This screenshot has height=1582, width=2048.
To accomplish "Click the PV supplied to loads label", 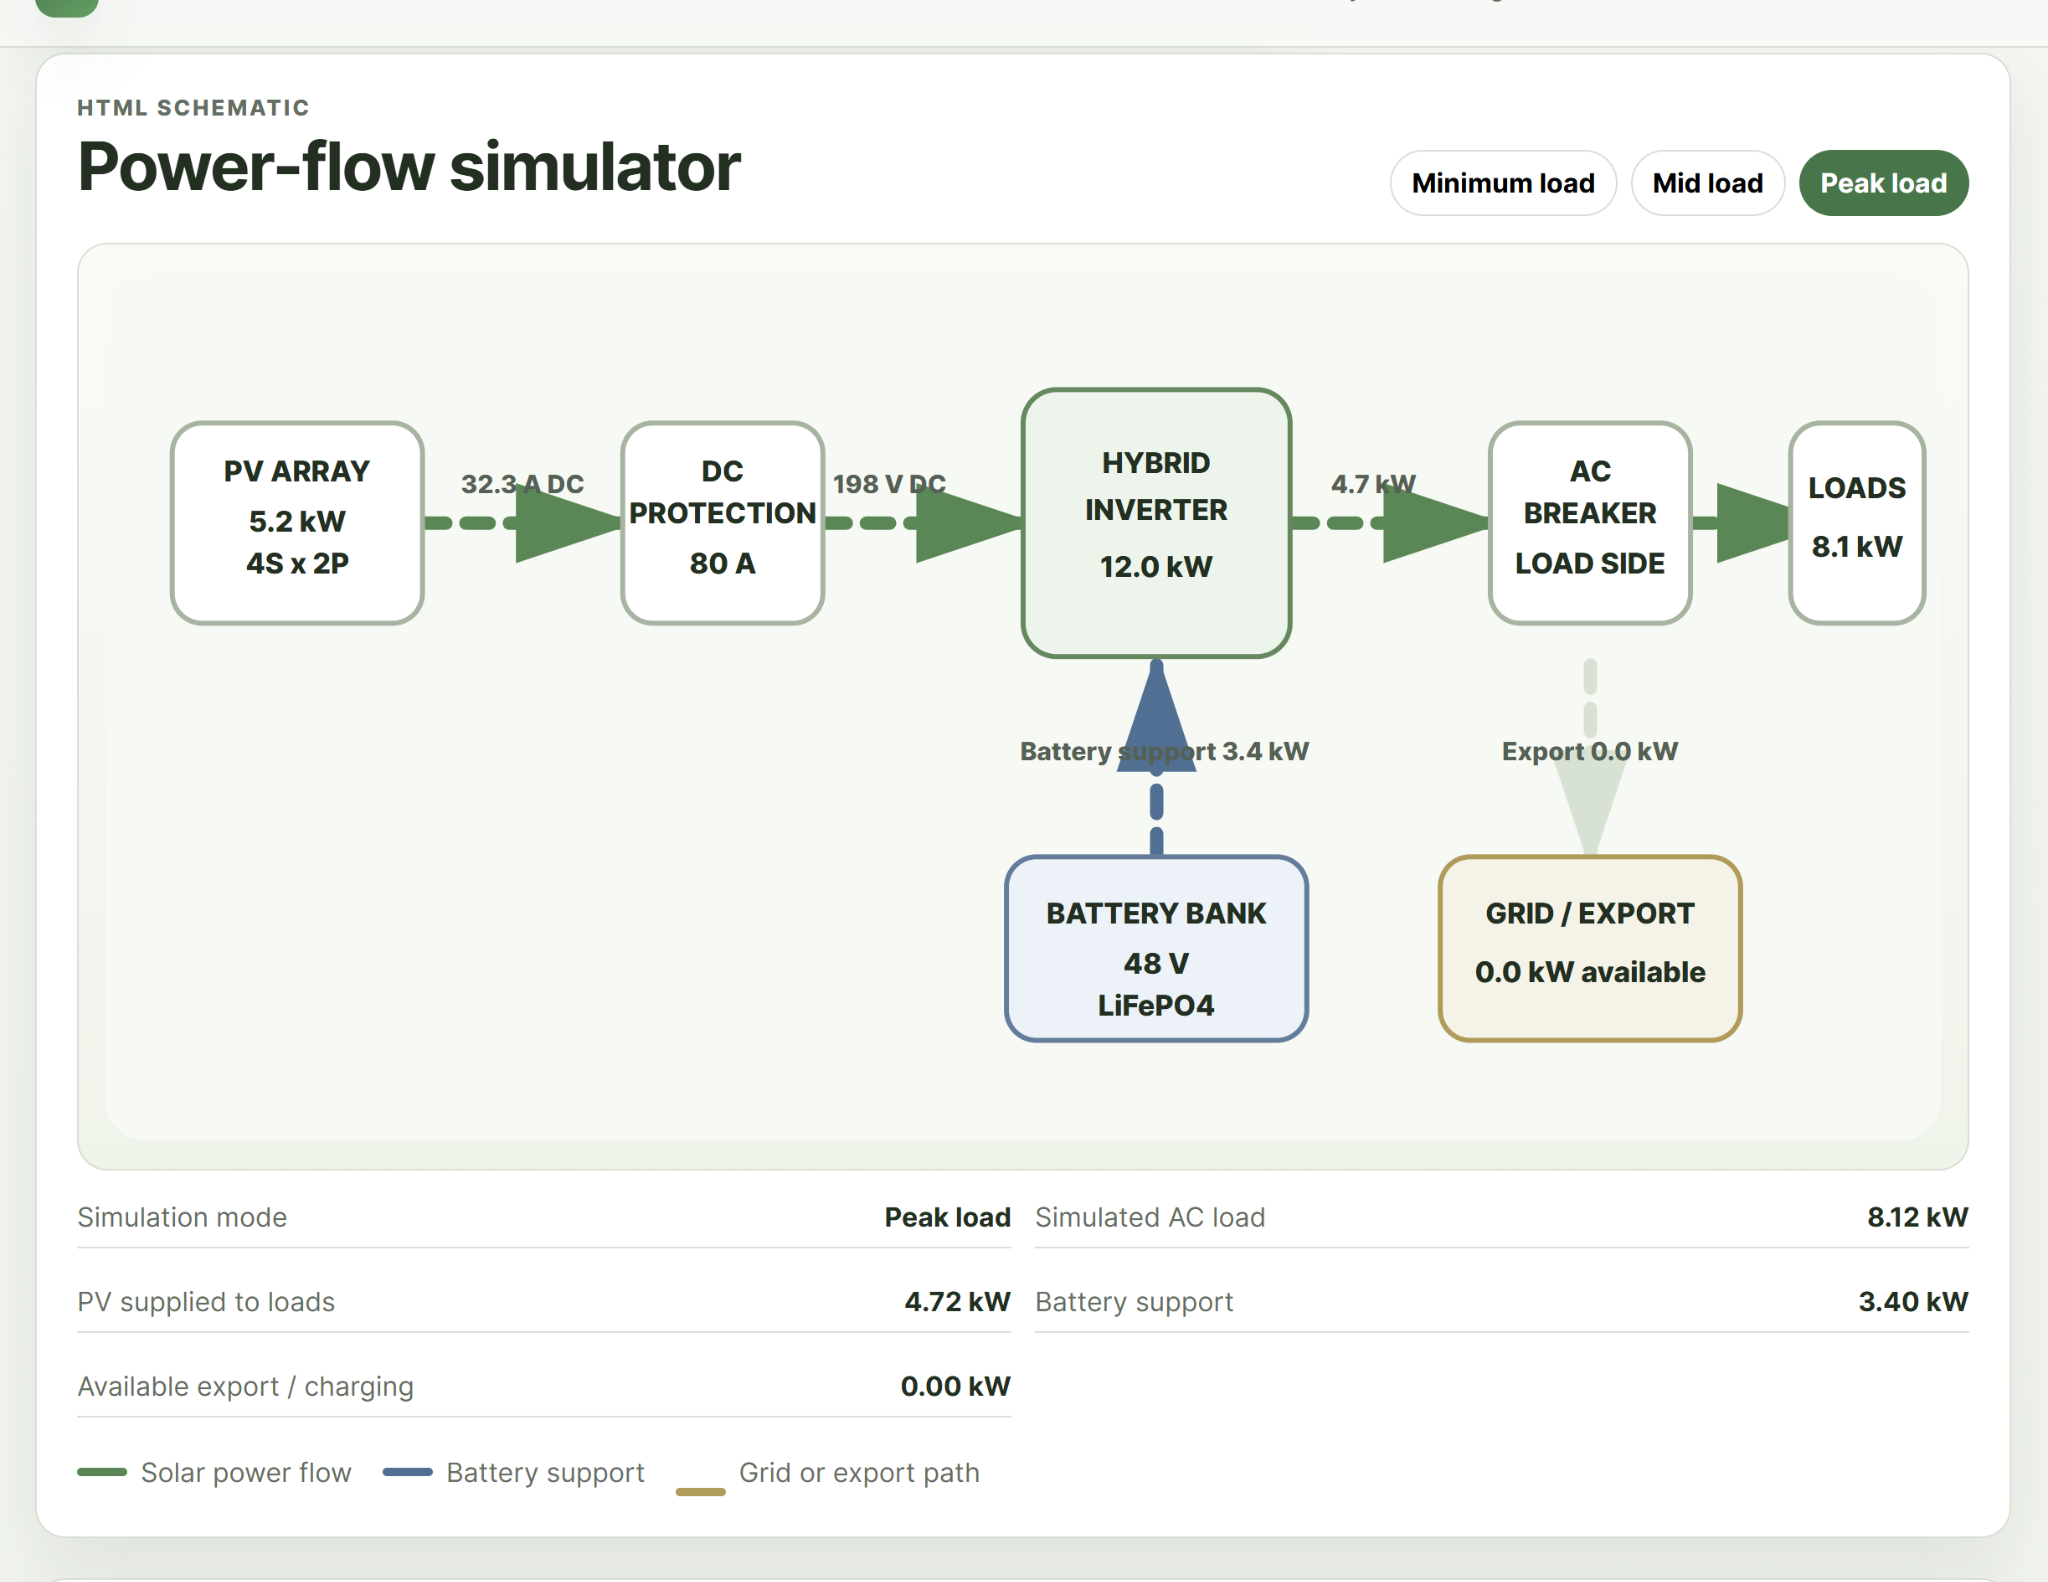I will (206, 1302).
